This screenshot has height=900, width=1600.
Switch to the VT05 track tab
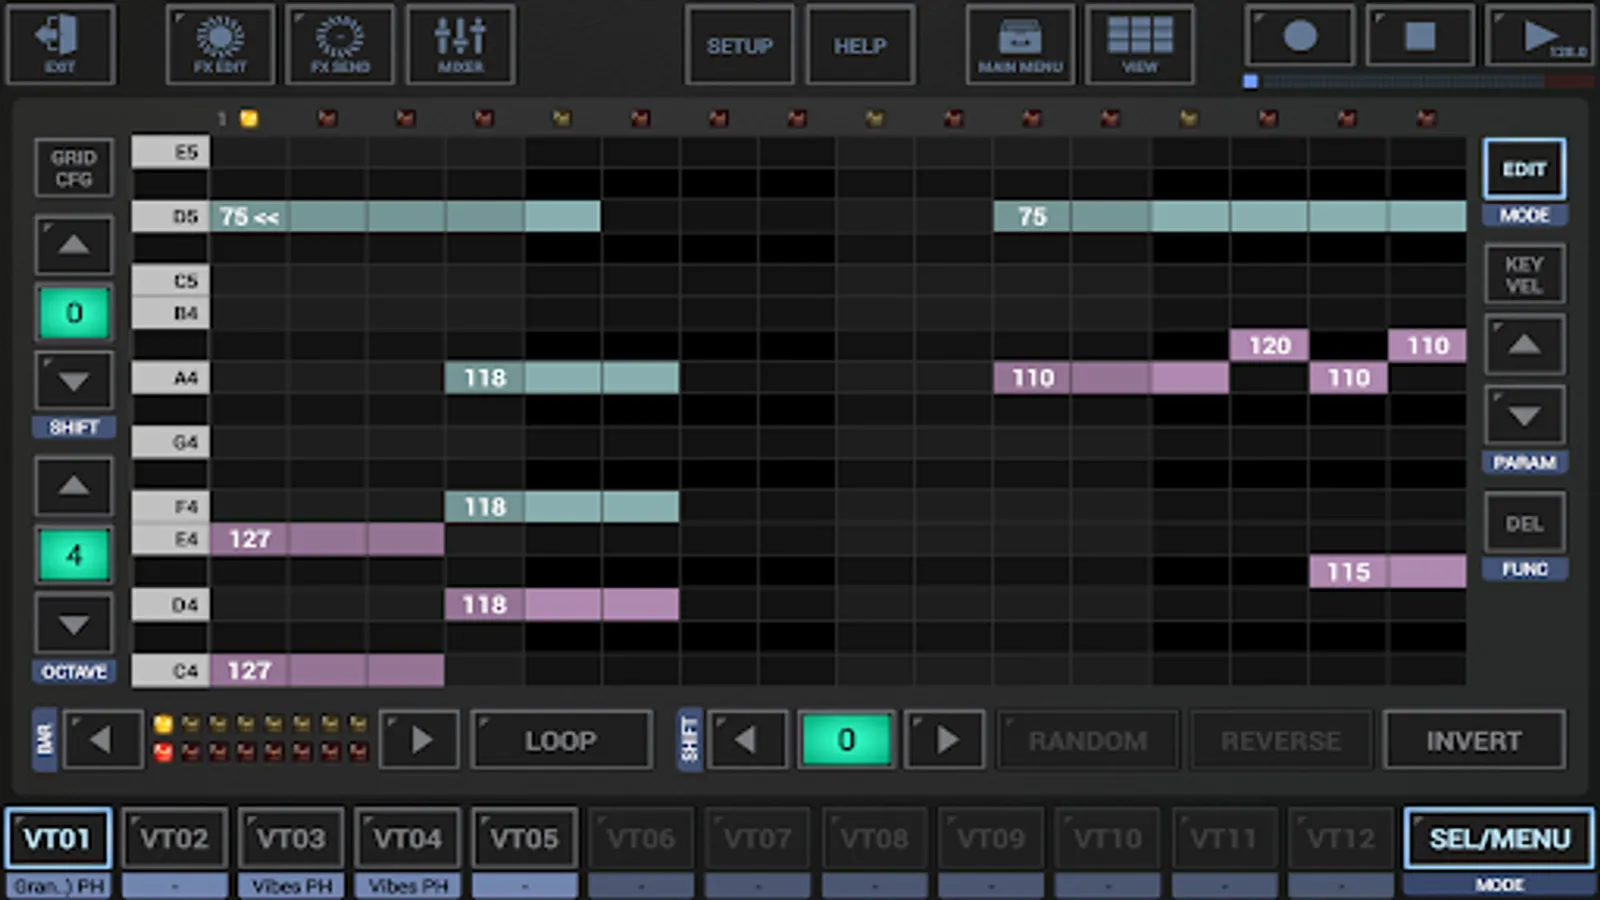click(524, 838)
